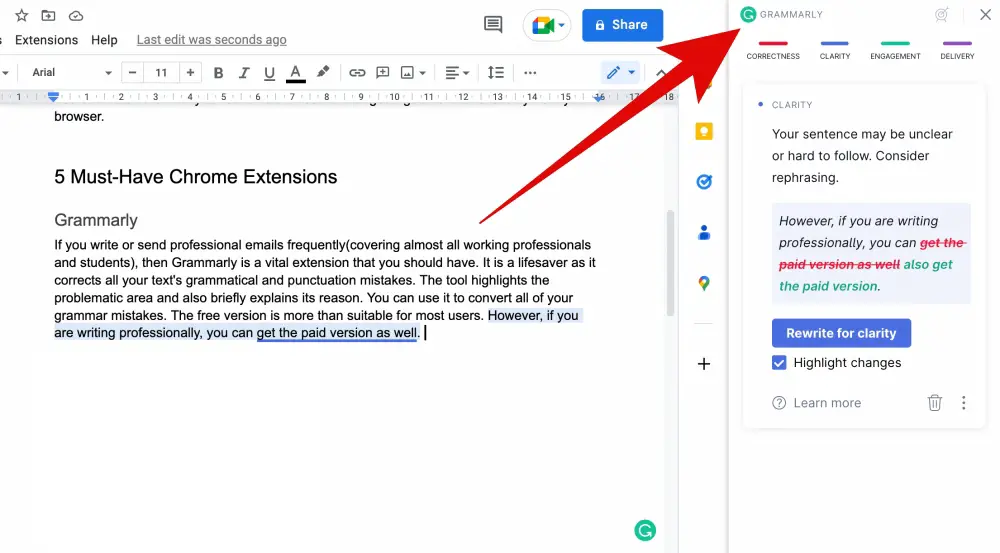Click the left indent marker on ruler
The height and width of the screenshot is (553, 1000).
pyautogui.click(x=54, y=97)
